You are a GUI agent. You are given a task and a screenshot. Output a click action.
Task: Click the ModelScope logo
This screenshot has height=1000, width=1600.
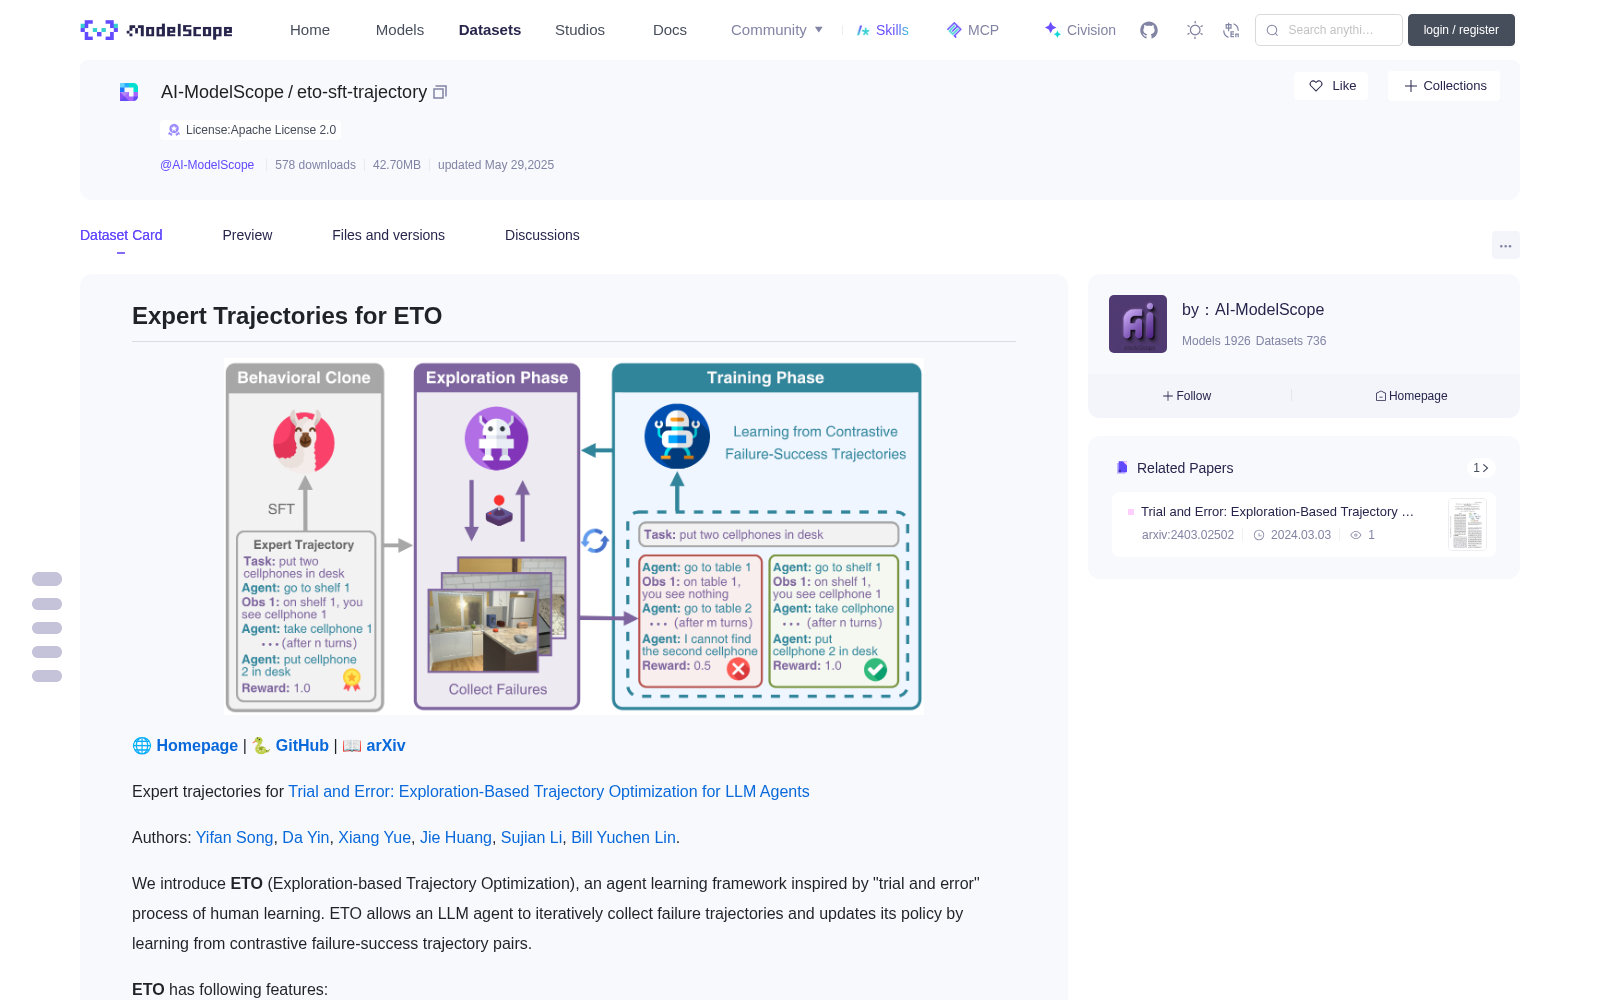tap(156, 30)
